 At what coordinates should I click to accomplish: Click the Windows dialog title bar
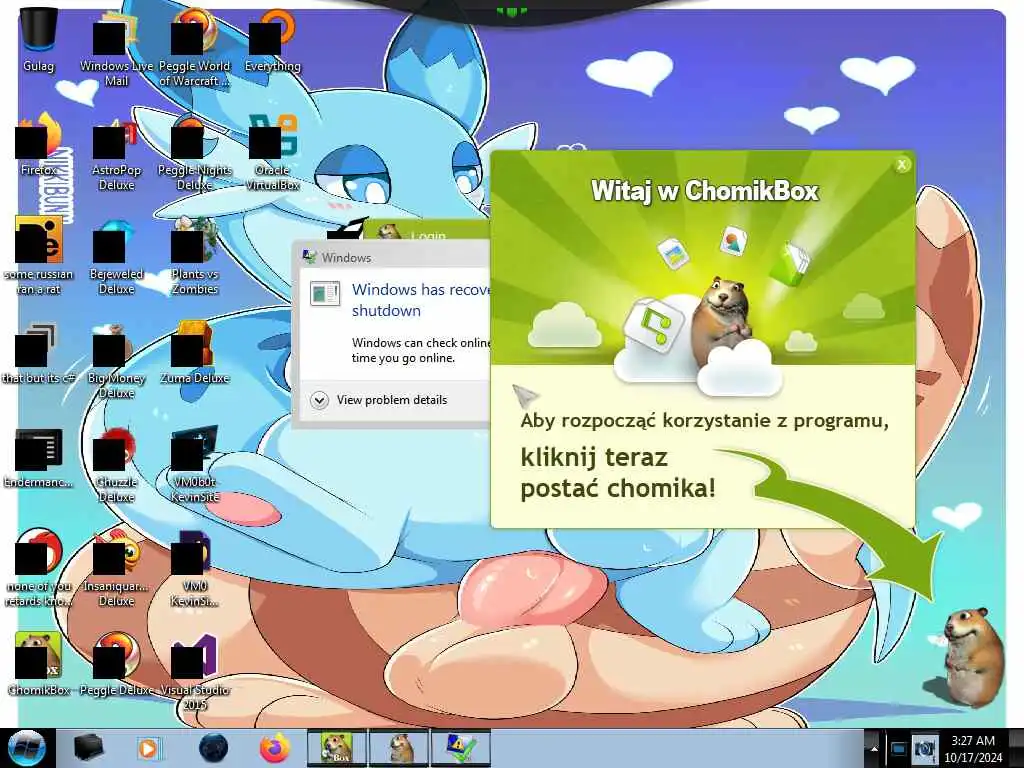click(x=394, y=257)
